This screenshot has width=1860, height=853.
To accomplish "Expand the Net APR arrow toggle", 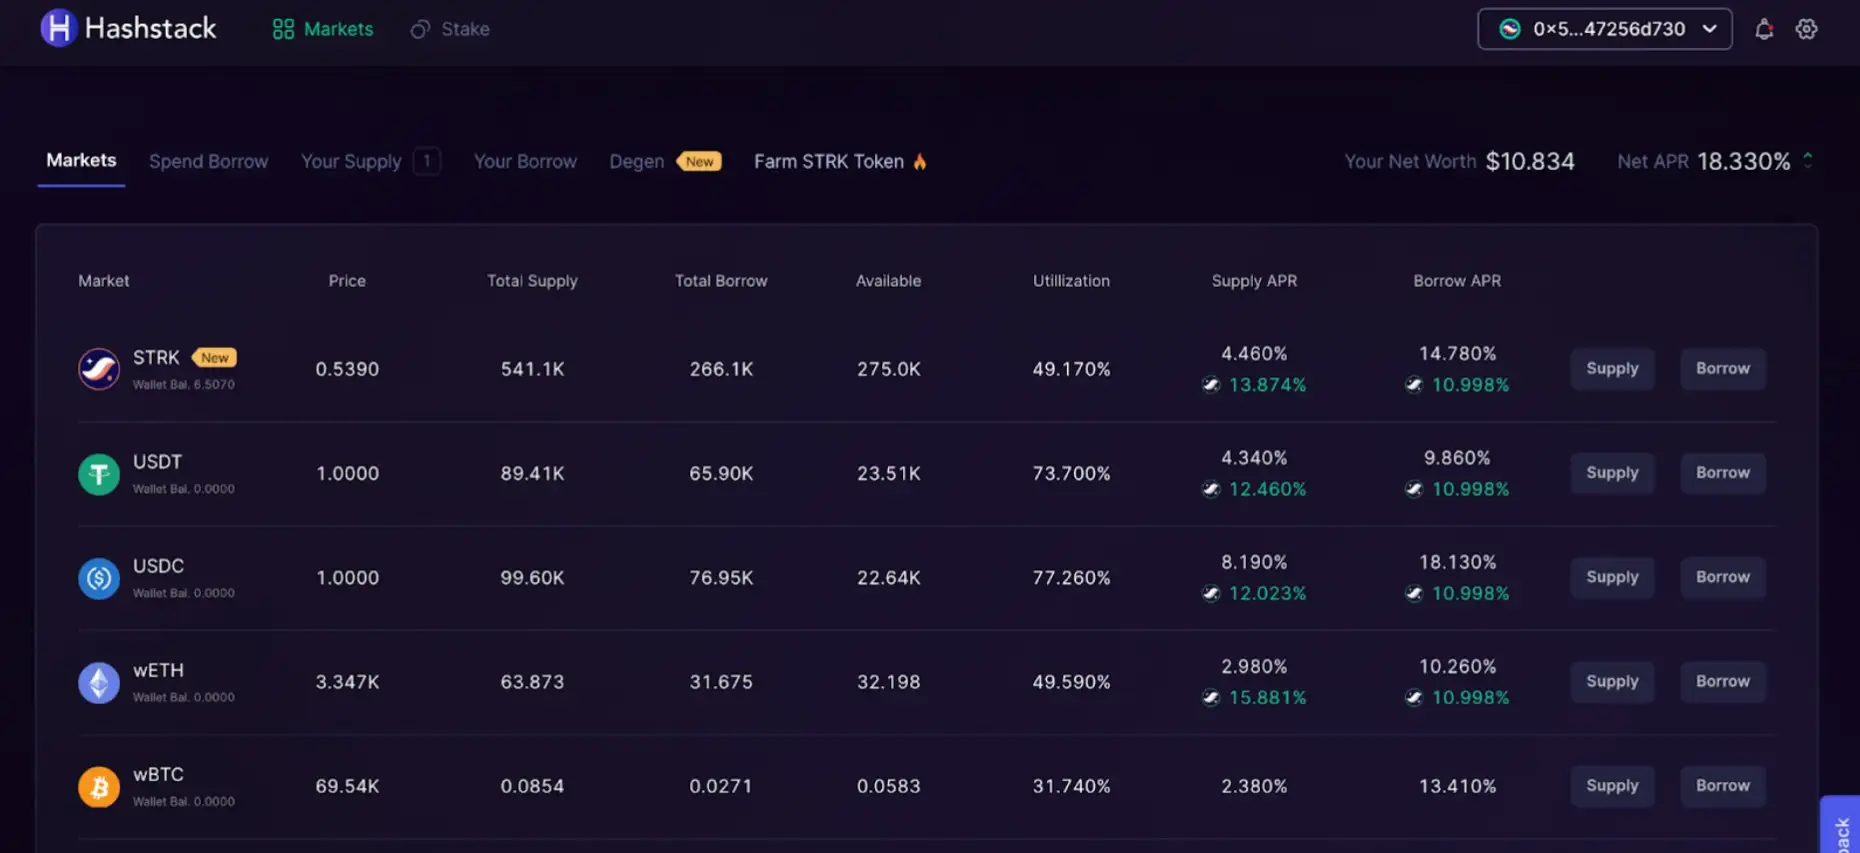I will pyautogui.click(x=1807, y=160).
